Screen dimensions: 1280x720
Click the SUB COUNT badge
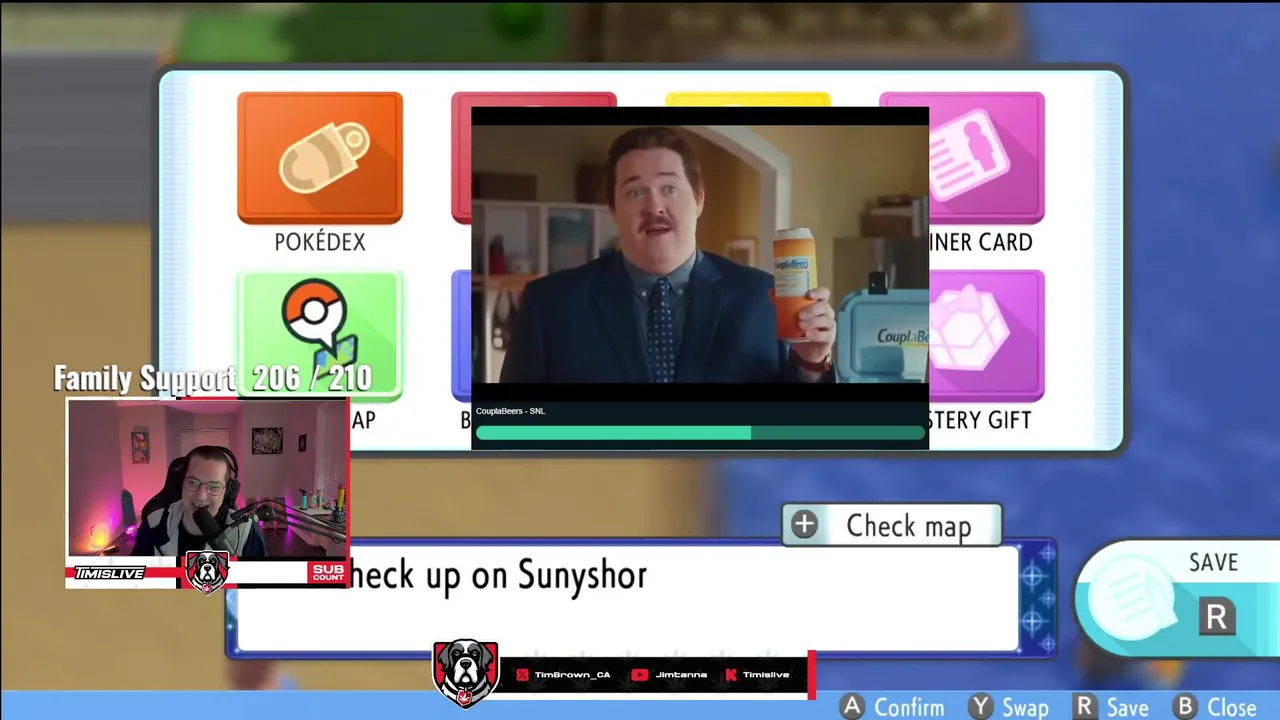click(x=327, y=573)
